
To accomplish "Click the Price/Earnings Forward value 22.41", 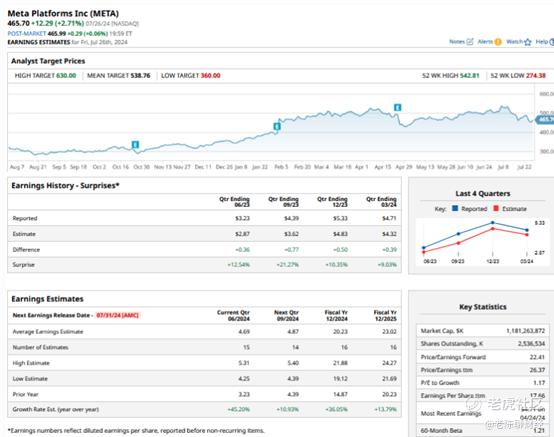I will [537, 357].
